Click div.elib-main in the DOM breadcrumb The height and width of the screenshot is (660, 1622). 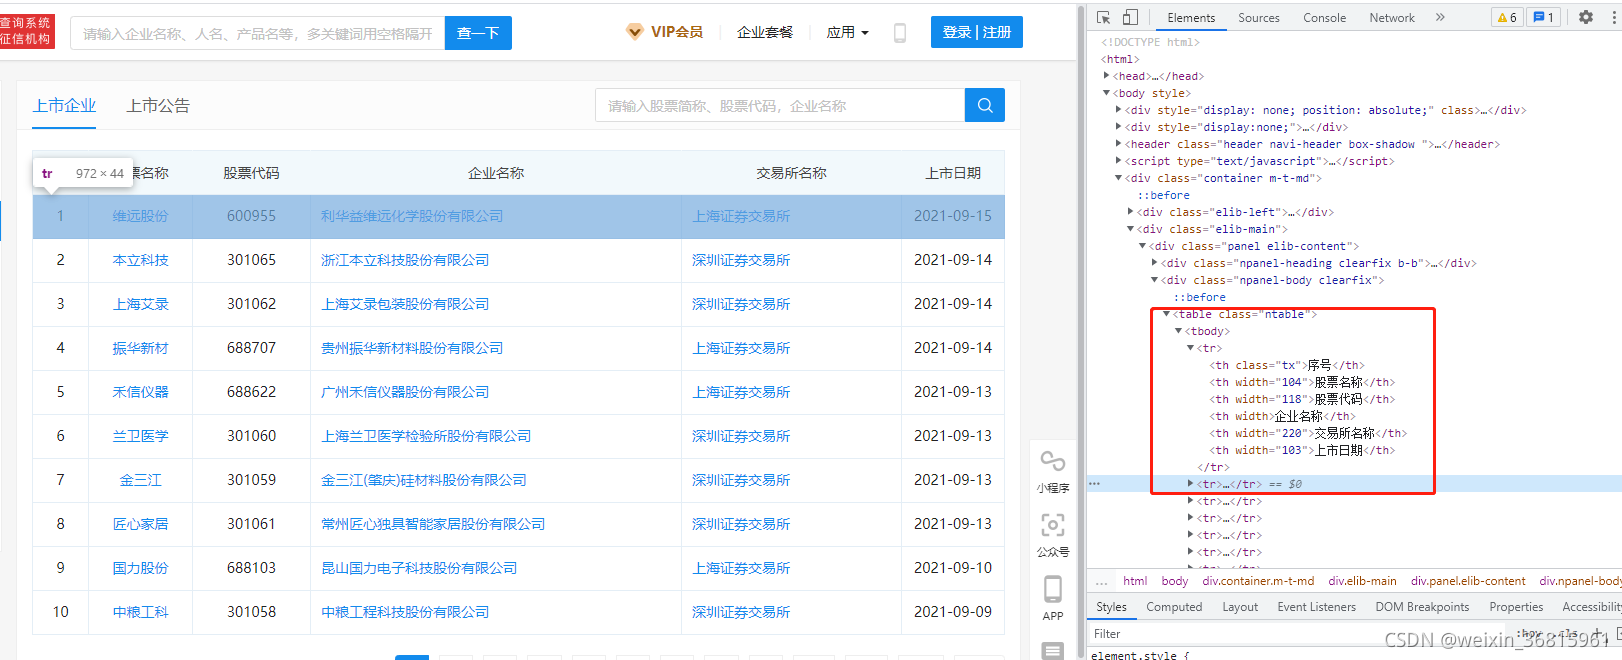pyautogui.click(x=1362, y=581)
